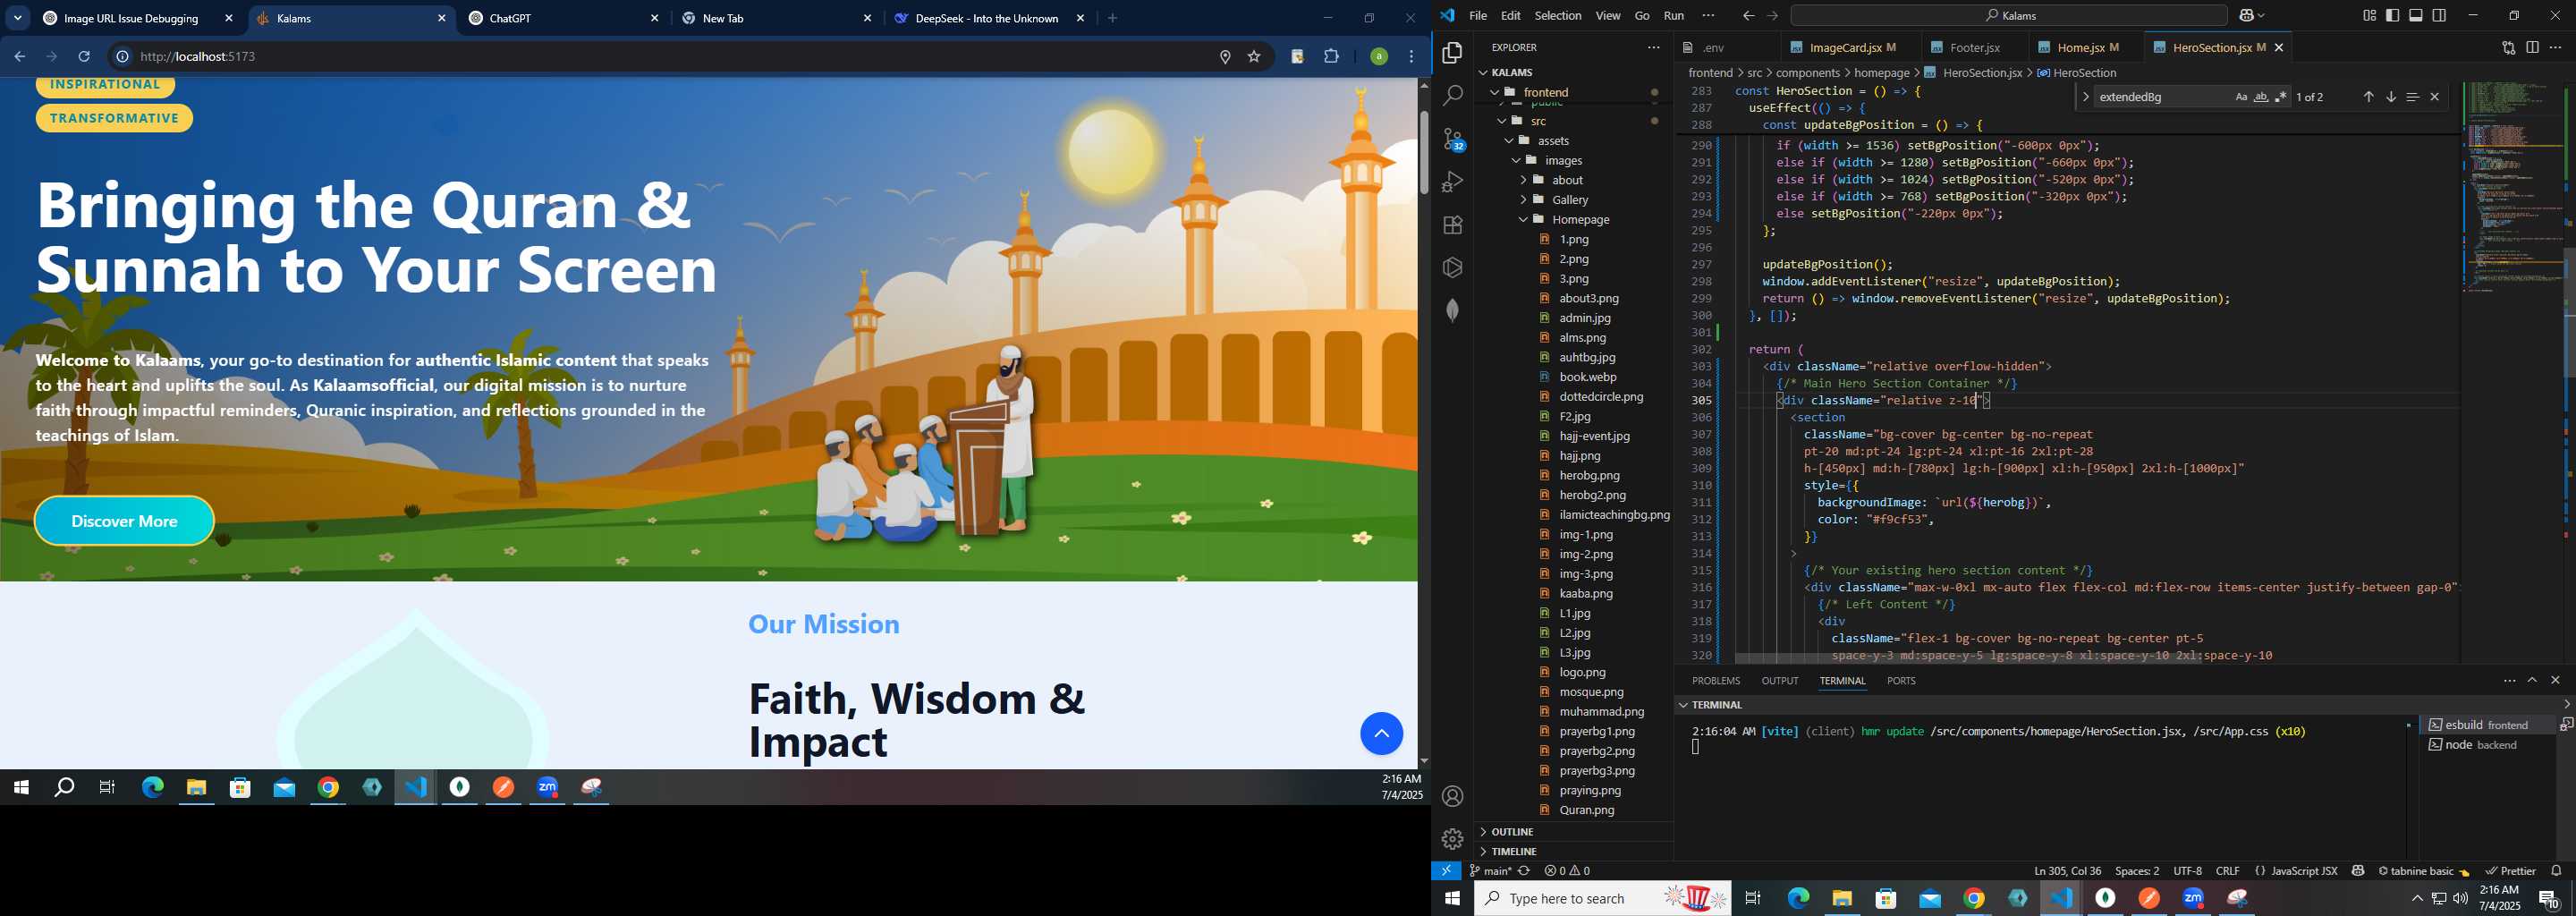Toggle Replace row in find widget
The height and width of the screenshot is (916, 2576).
2085,97
